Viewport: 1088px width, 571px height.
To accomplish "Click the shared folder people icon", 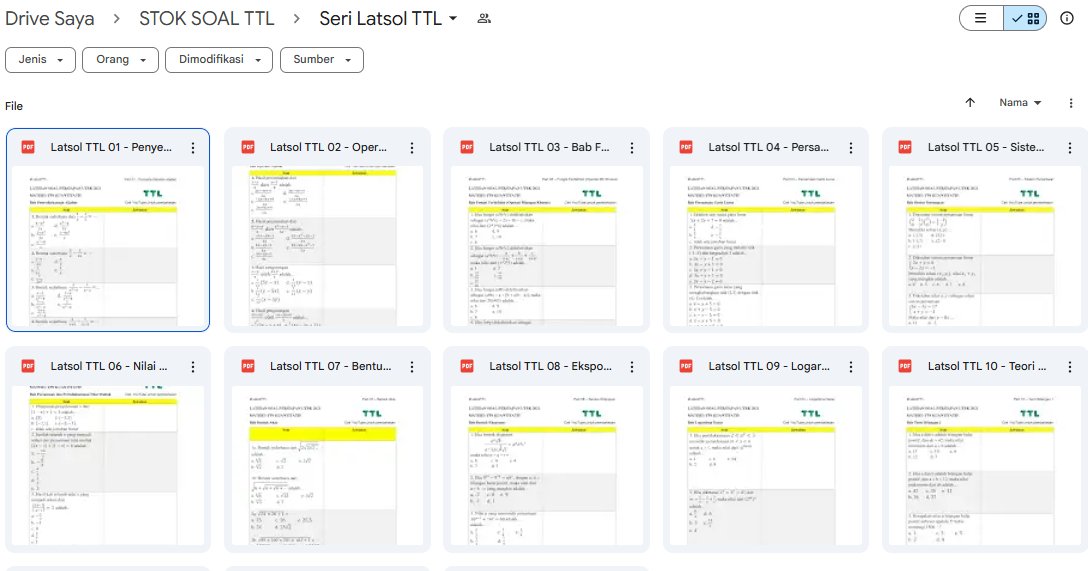I will (x=484, y=19).
